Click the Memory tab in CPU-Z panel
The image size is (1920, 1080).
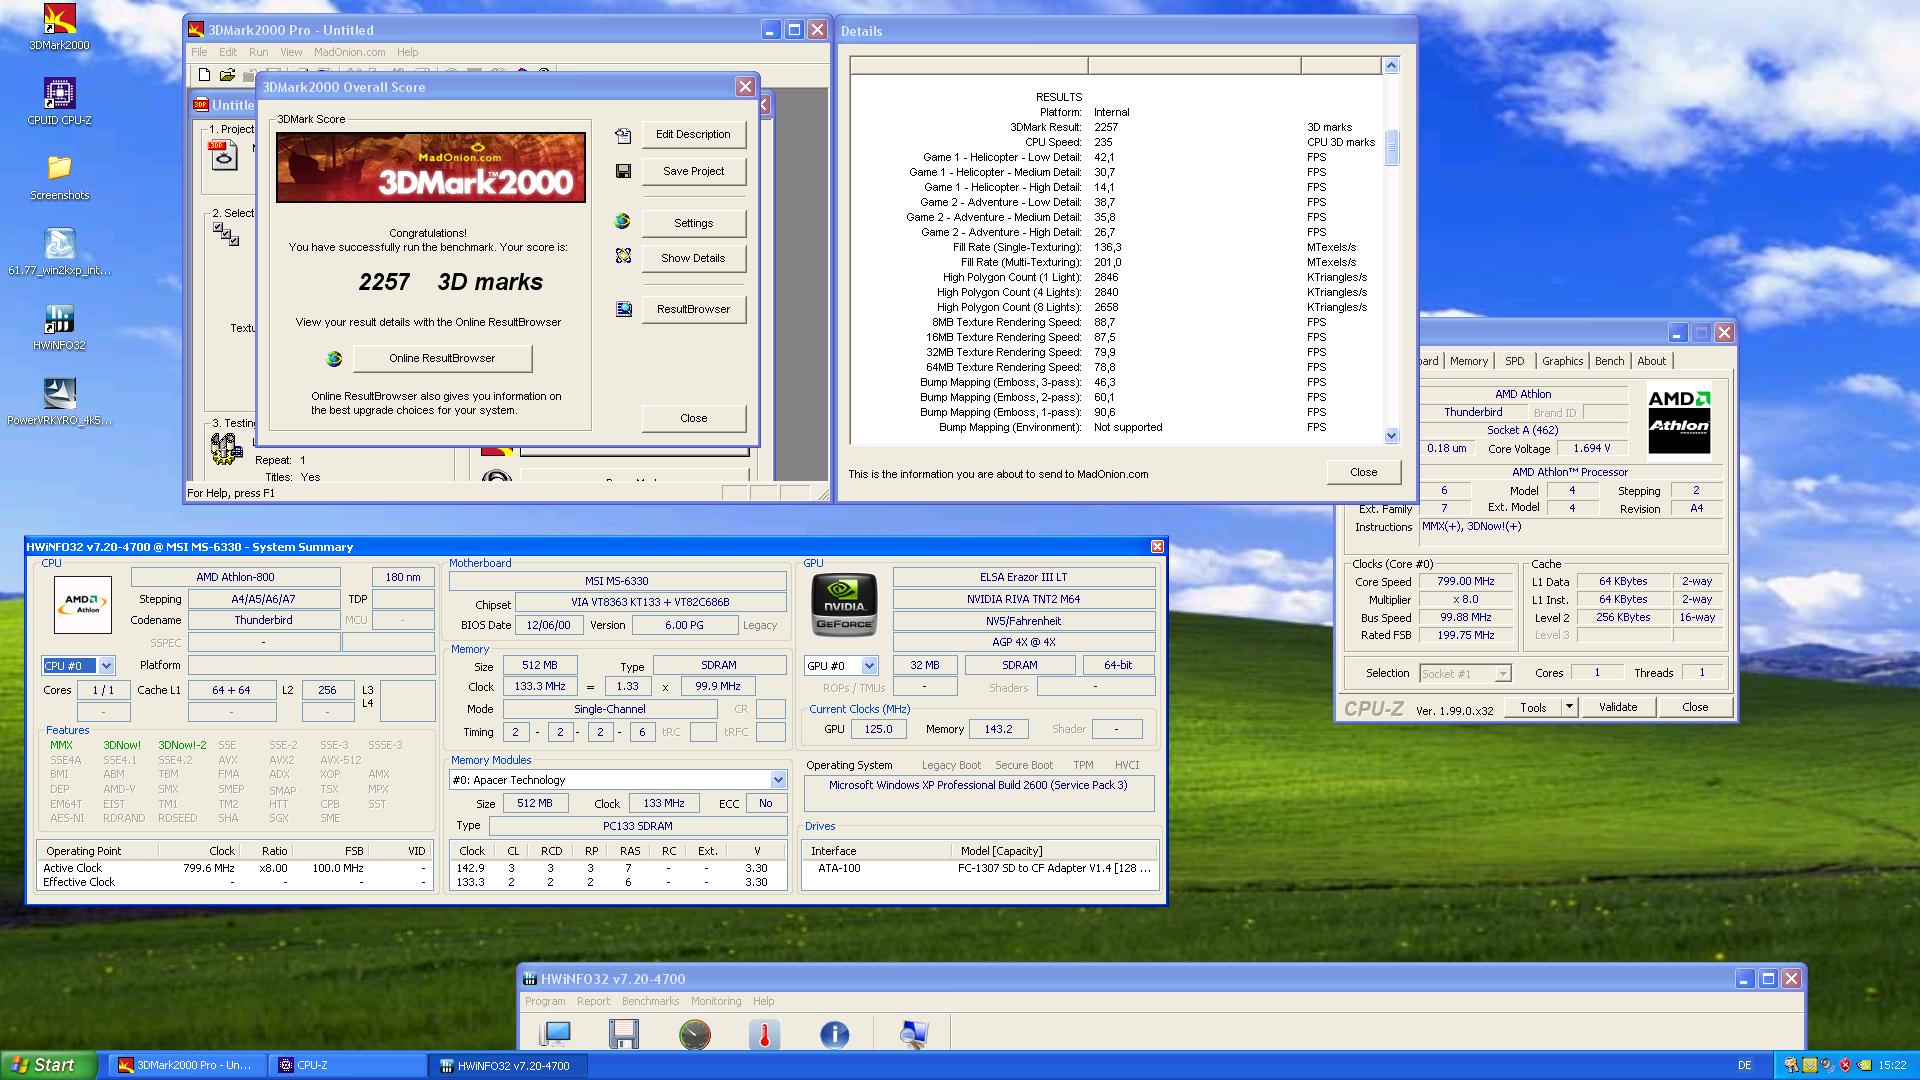(1468, 361)
